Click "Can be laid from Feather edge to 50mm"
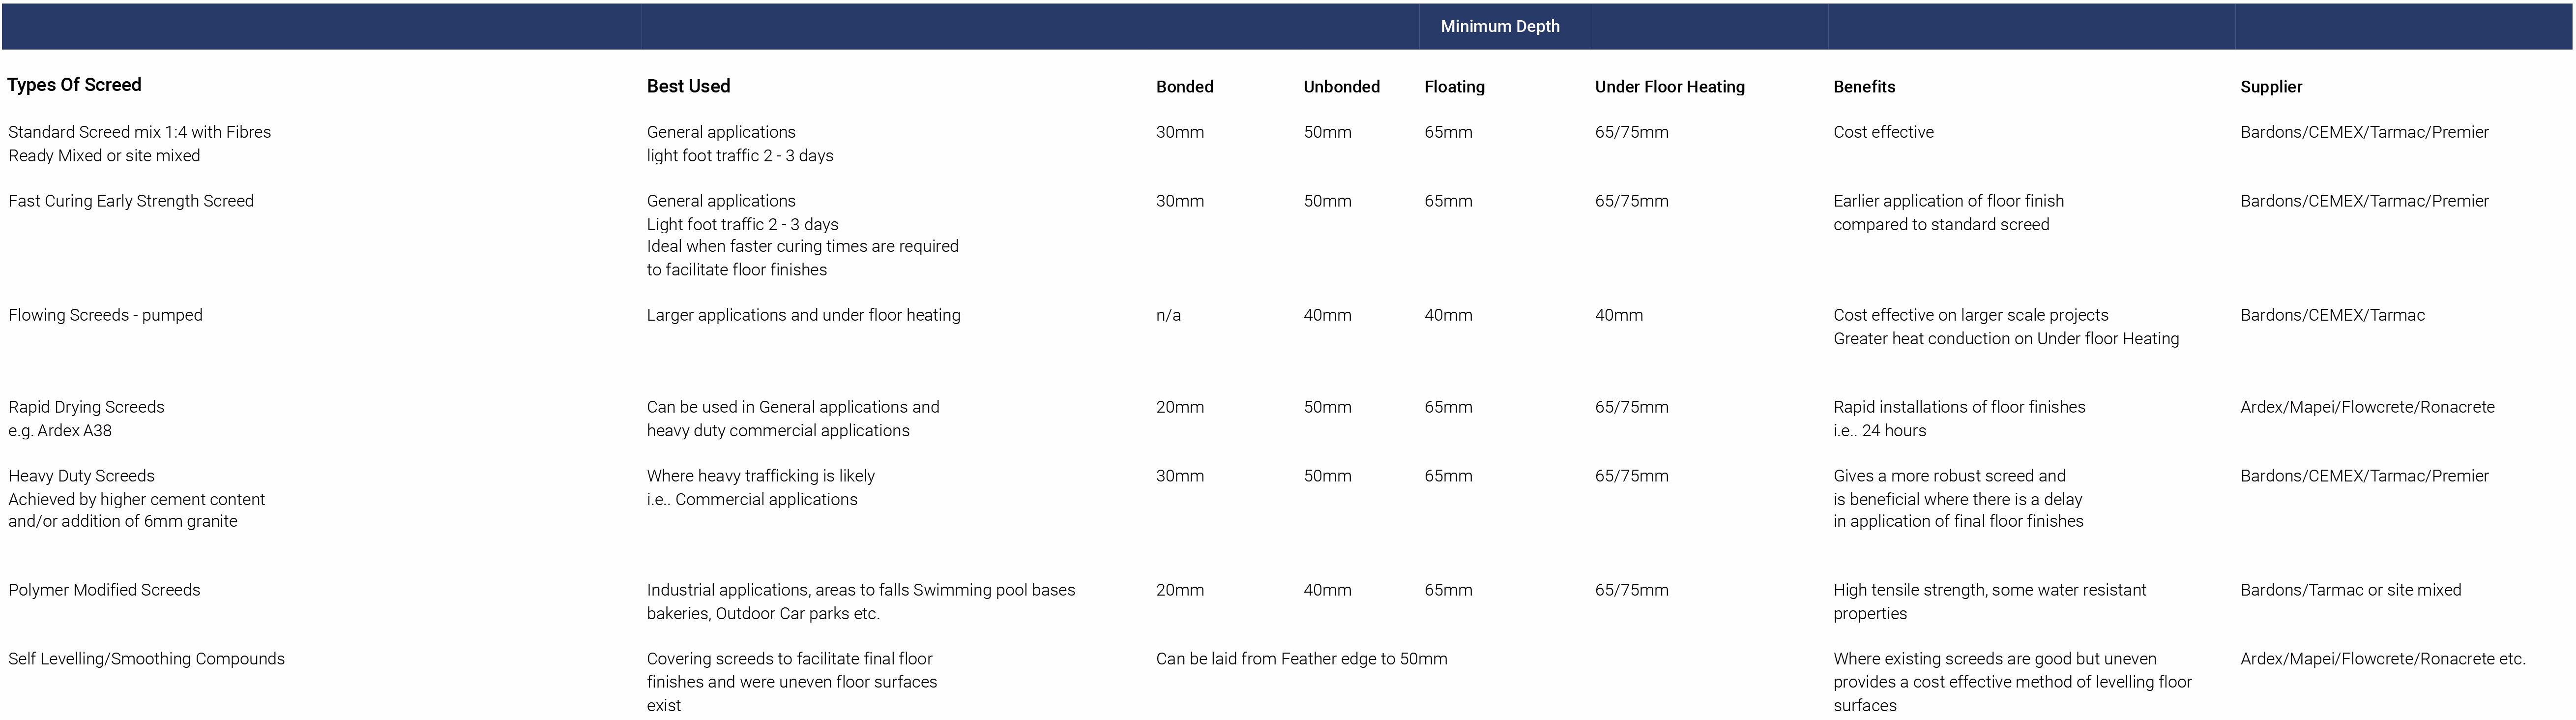This screenshot has width=2576, height=720. [x=1301, y=659]
